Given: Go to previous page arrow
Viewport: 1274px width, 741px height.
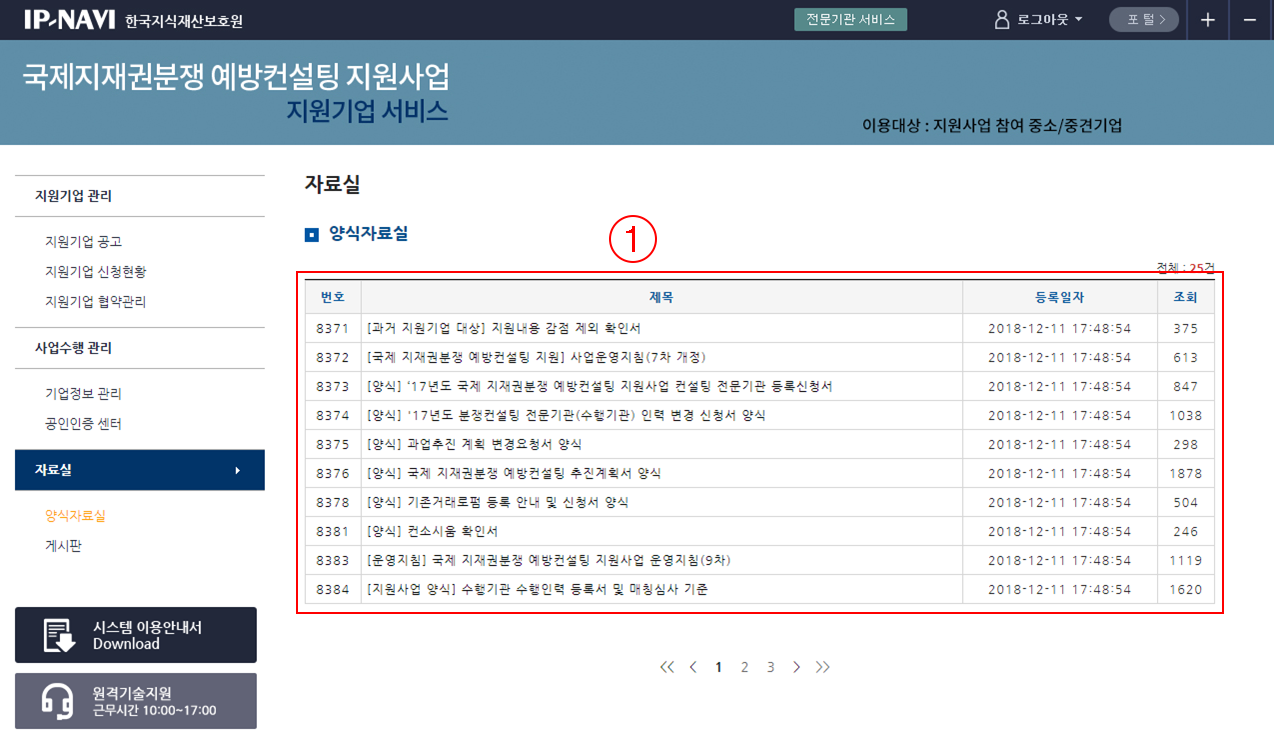Looking at the screenshot, I should point(693,667).
